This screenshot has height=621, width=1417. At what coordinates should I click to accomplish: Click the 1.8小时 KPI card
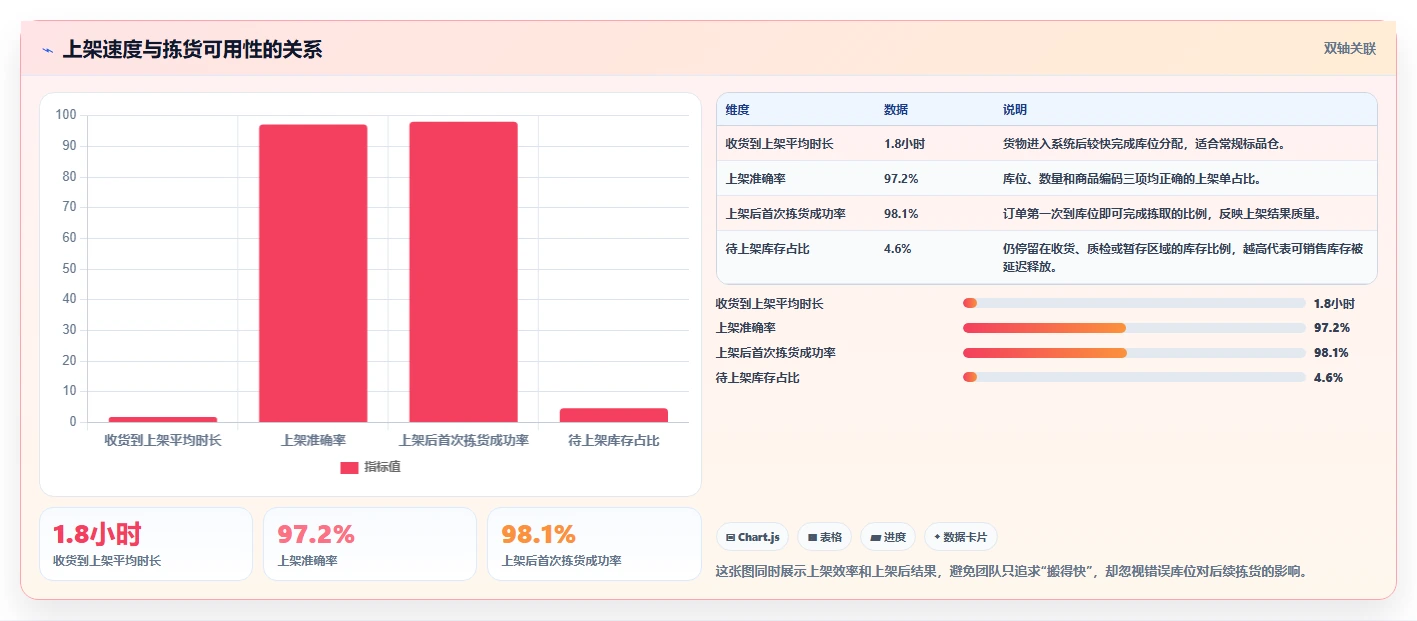click(x=146, y=544)
